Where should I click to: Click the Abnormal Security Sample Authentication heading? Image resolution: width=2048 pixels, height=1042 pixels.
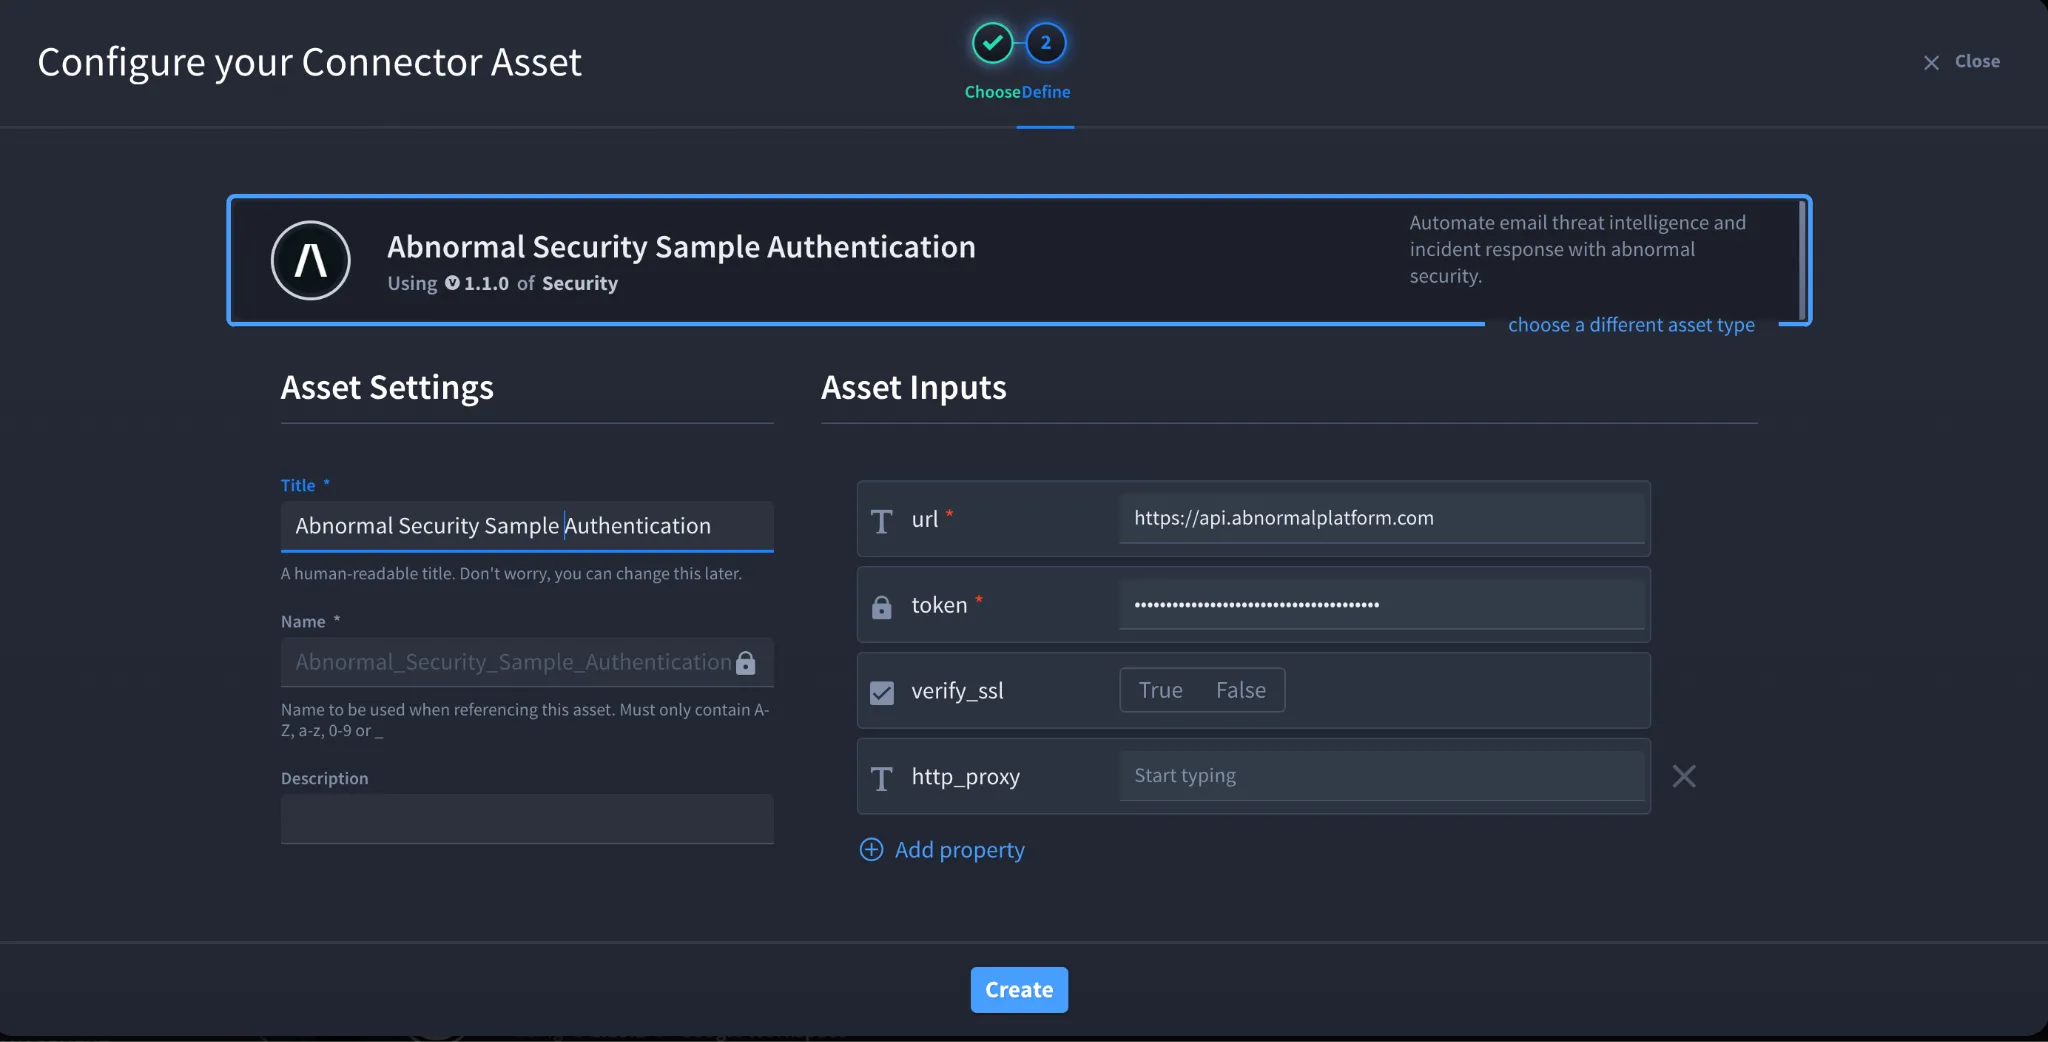(681, 246)
